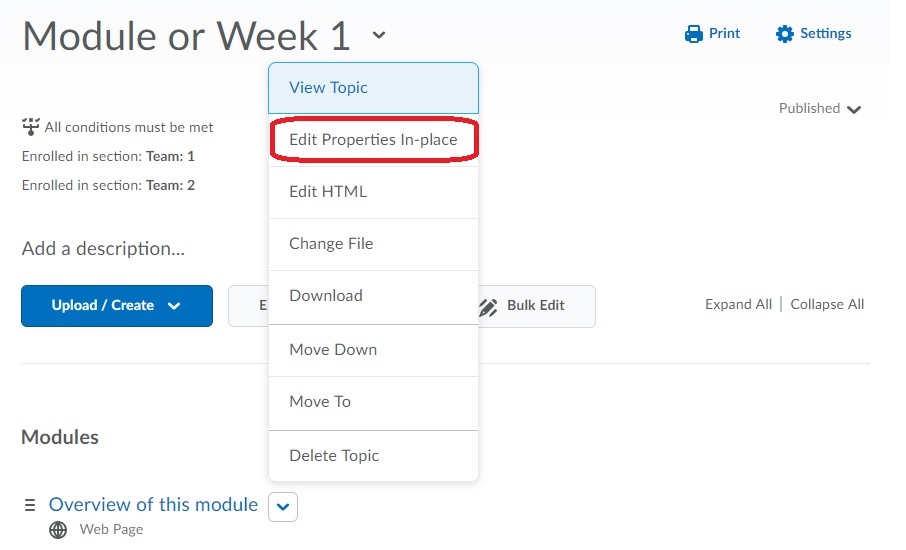Click the drag handle beside Overview topic
Viewport: 906px width, 550px height.
[x=30, y=505]
